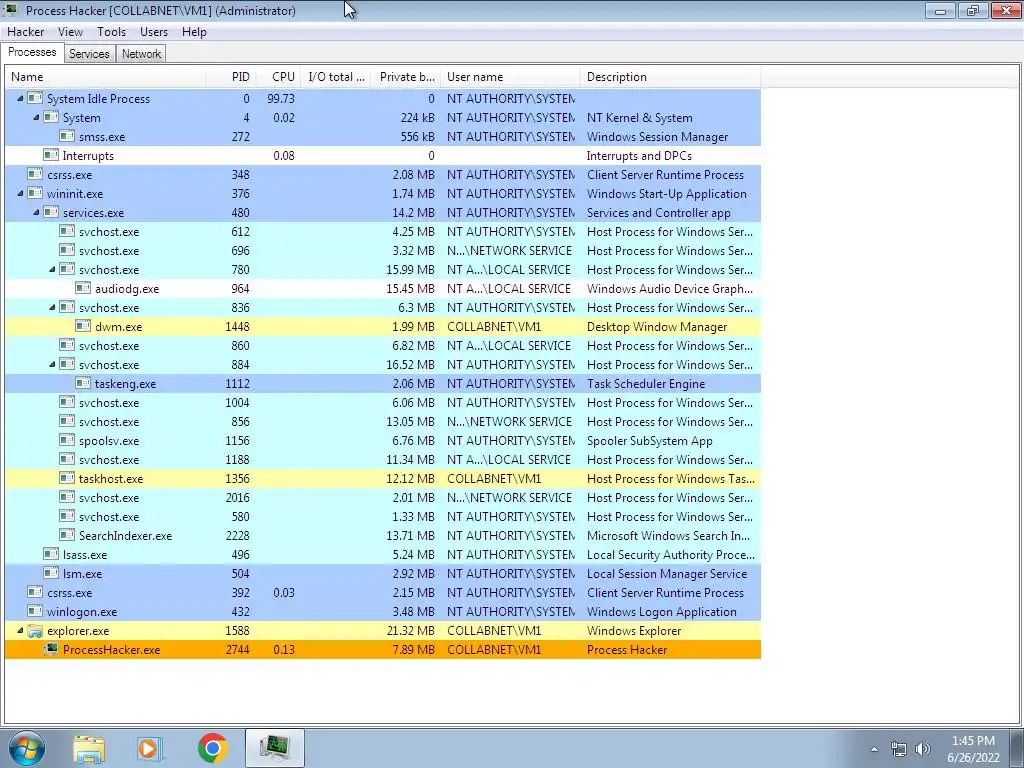Viewport: 1024px width, 768px height.
Task: Click Task Scheduler Engine description
Action: click(646, 384)
